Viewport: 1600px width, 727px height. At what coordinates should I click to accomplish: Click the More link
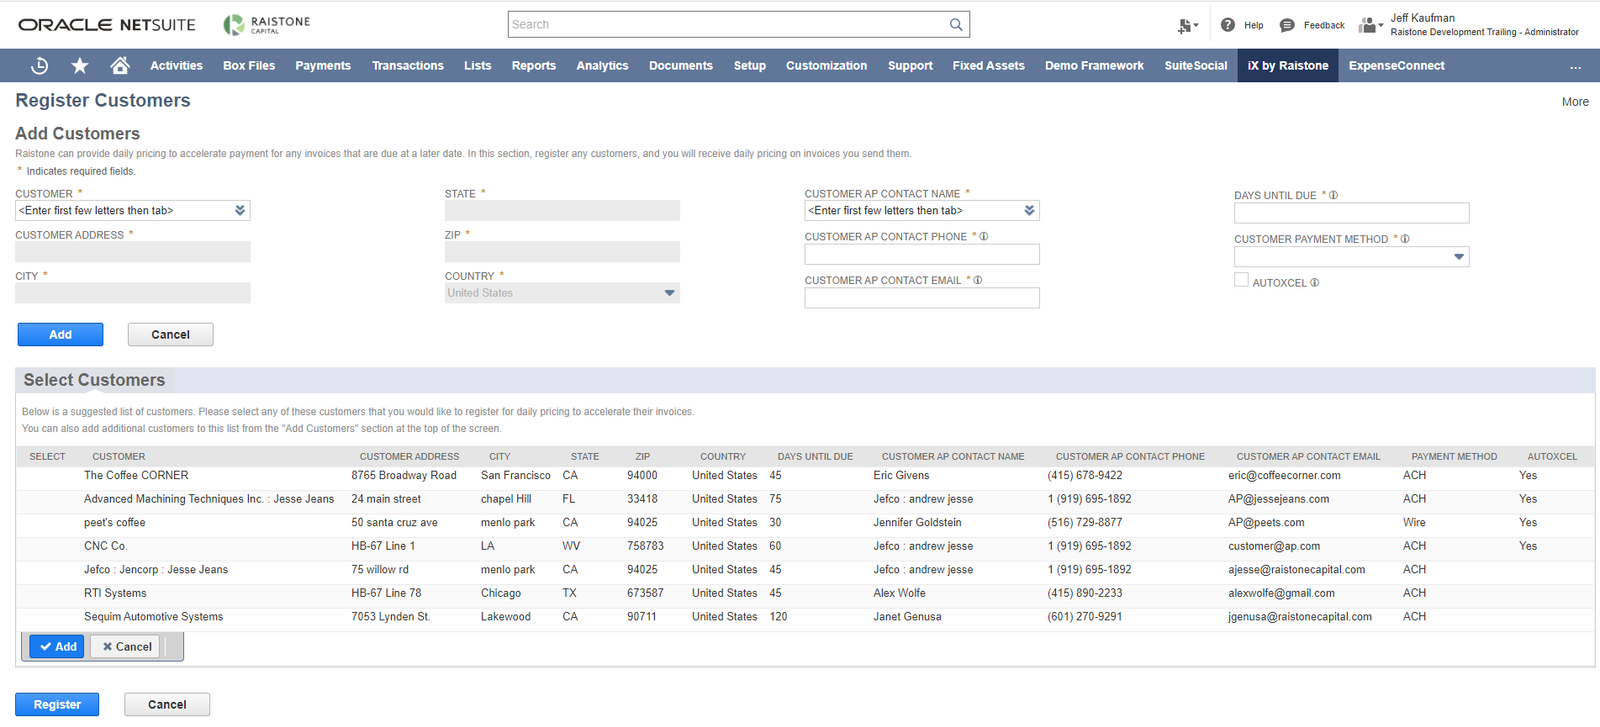[1575, 102]
